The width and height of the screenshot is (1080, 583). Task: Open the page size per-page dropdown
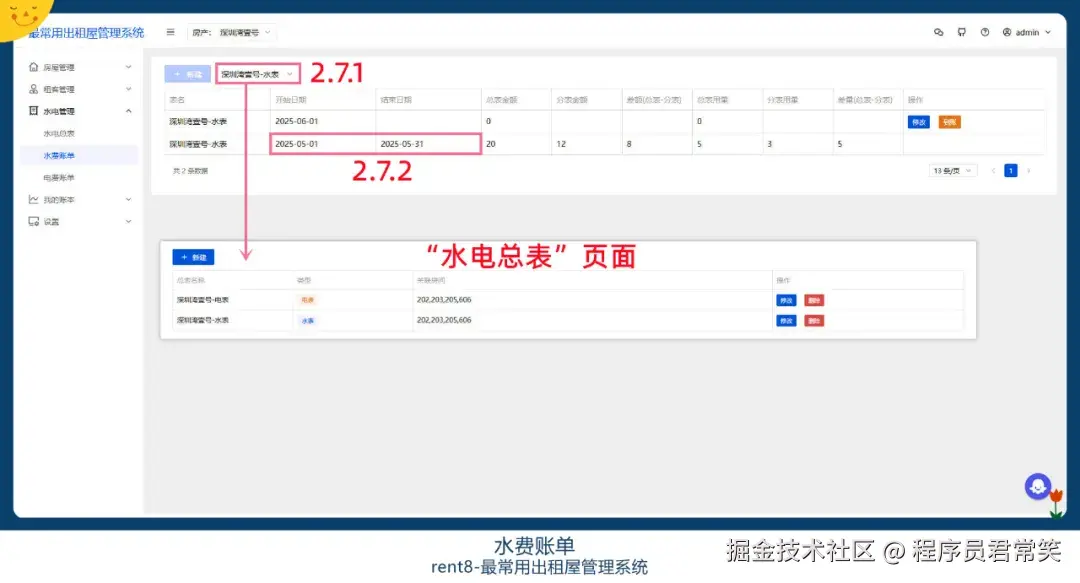tap(953, 171)
